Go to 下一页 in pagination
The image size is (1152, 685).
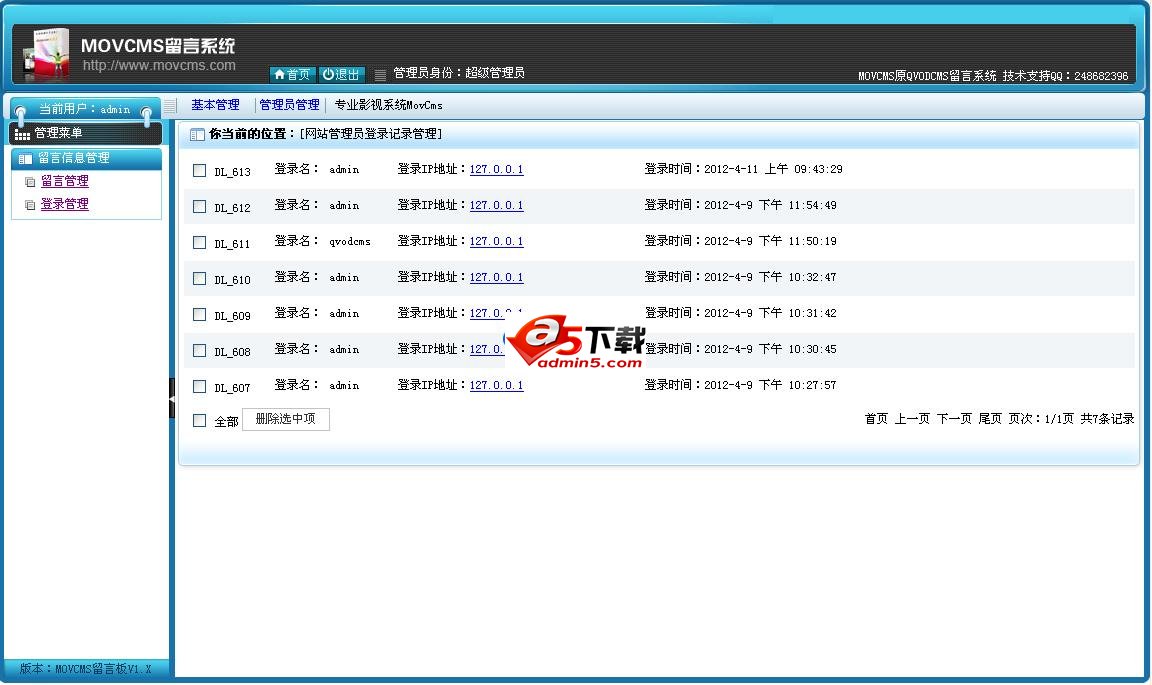click(x=954, y=419)
